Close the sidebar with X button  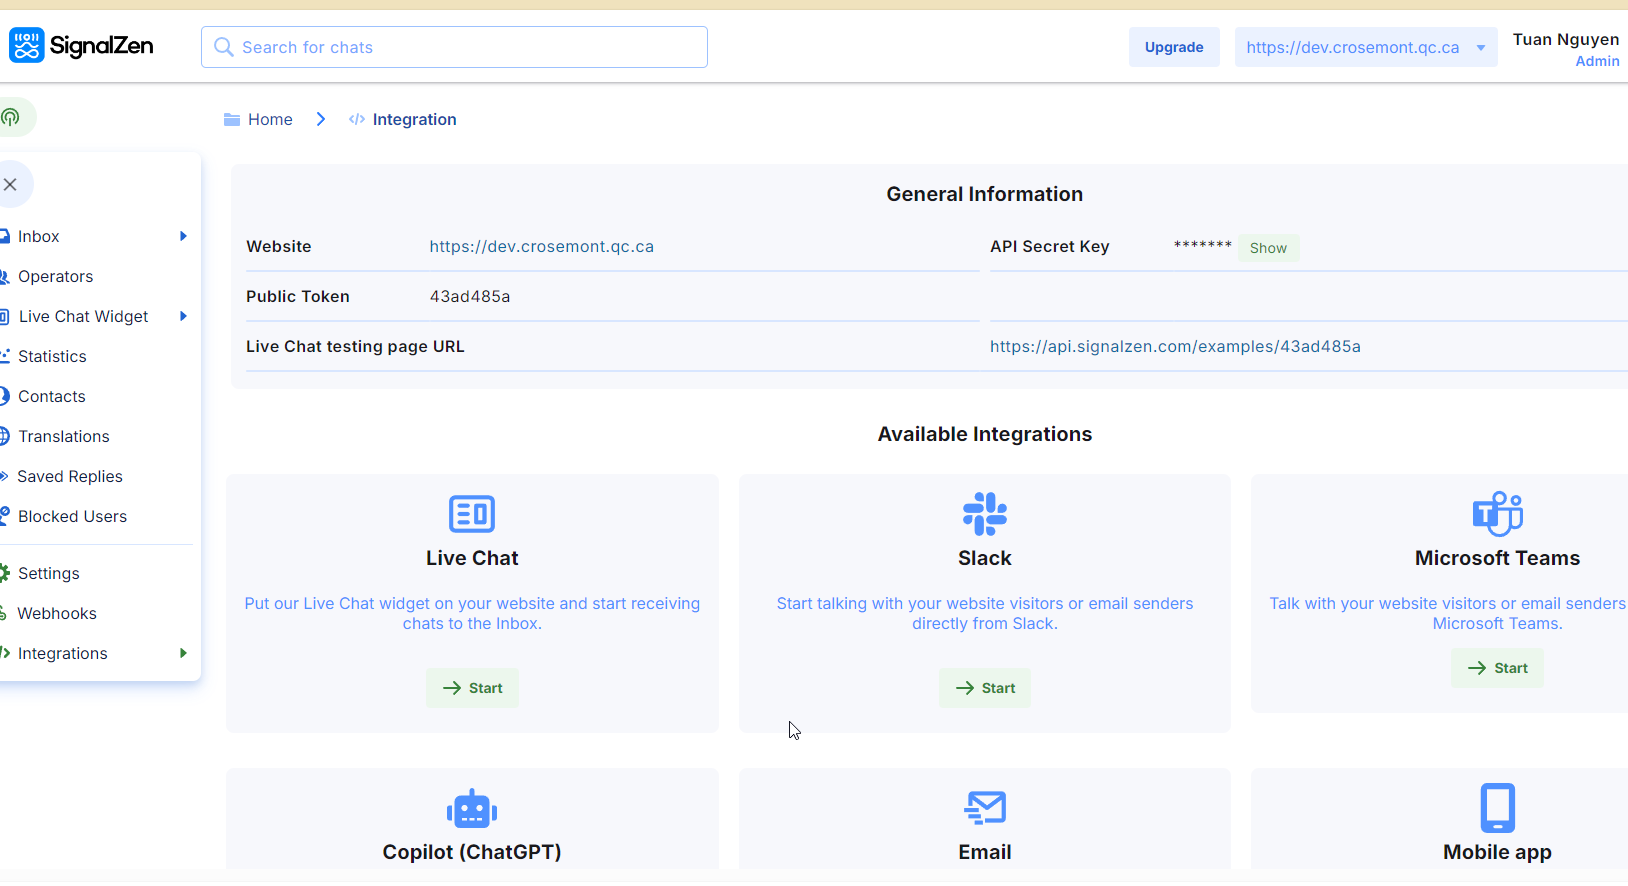point(11,185)
